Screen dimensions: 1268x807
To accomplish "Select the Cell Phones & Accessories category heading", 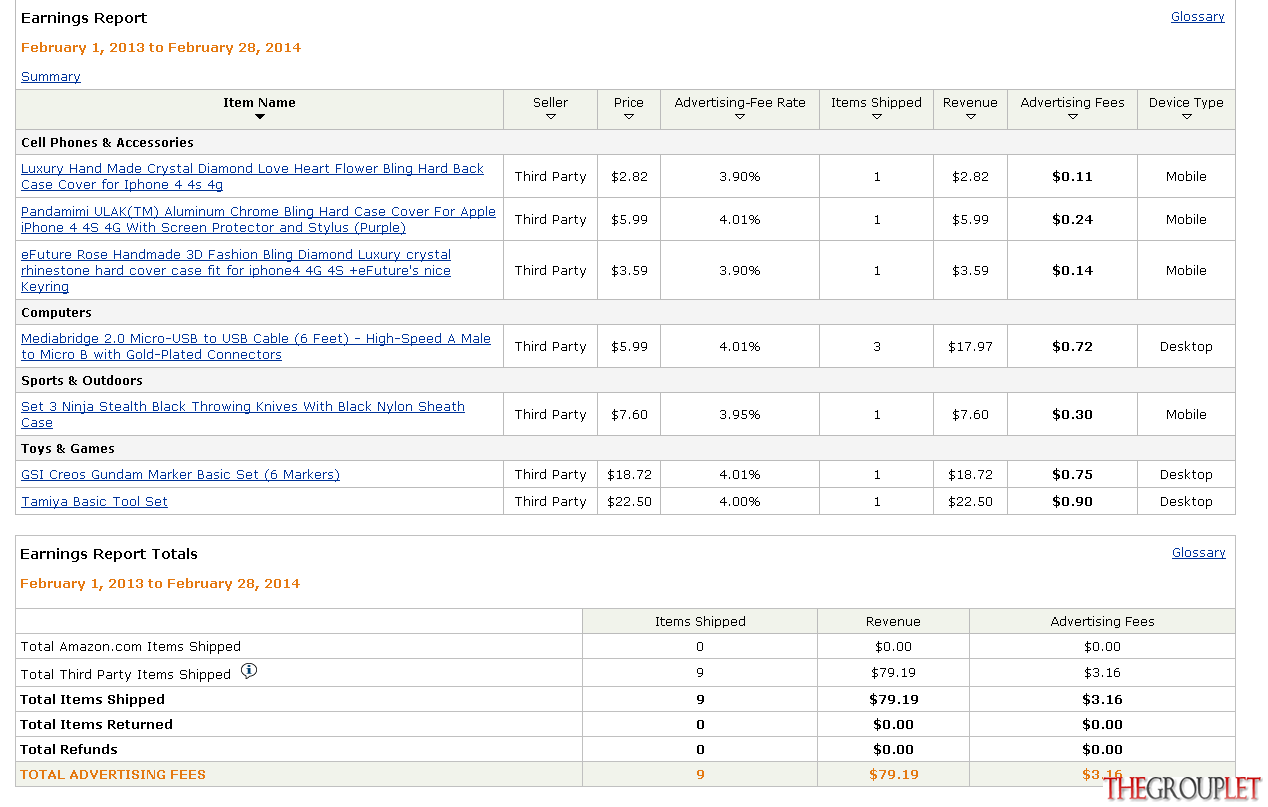I will [108, 143].
